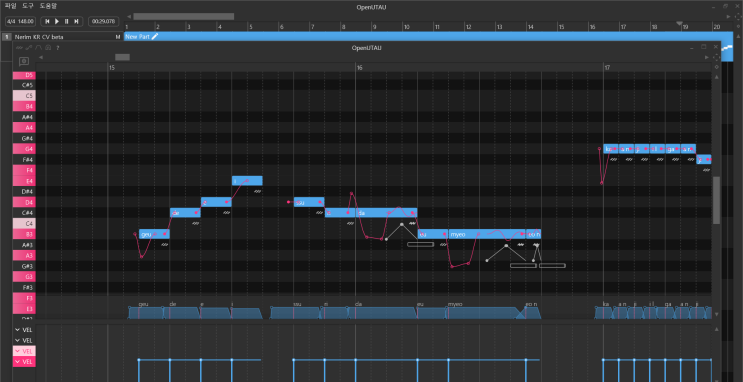Click the diamond snap icon in the piano roll
The width and height of the screenshot is (743, 382).
tap(716, 67)
